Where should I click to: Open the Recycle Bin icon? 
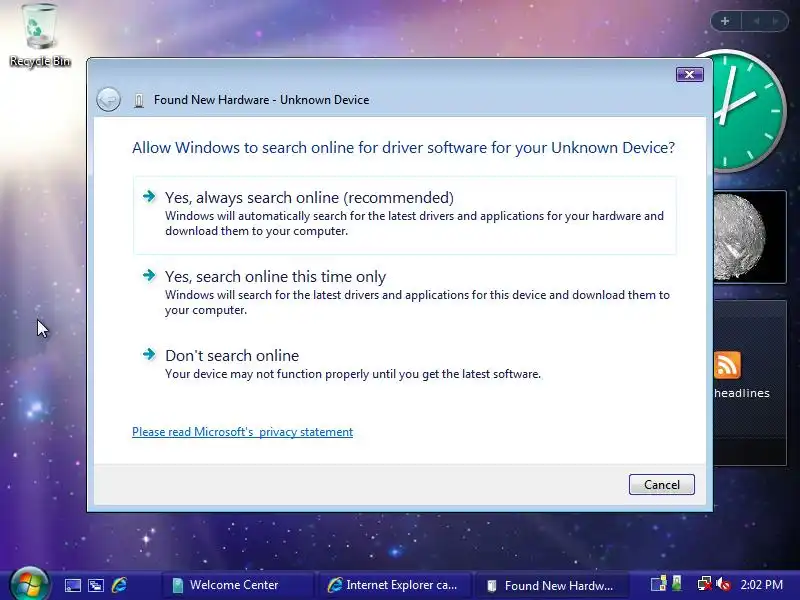[x=39, y=36]
